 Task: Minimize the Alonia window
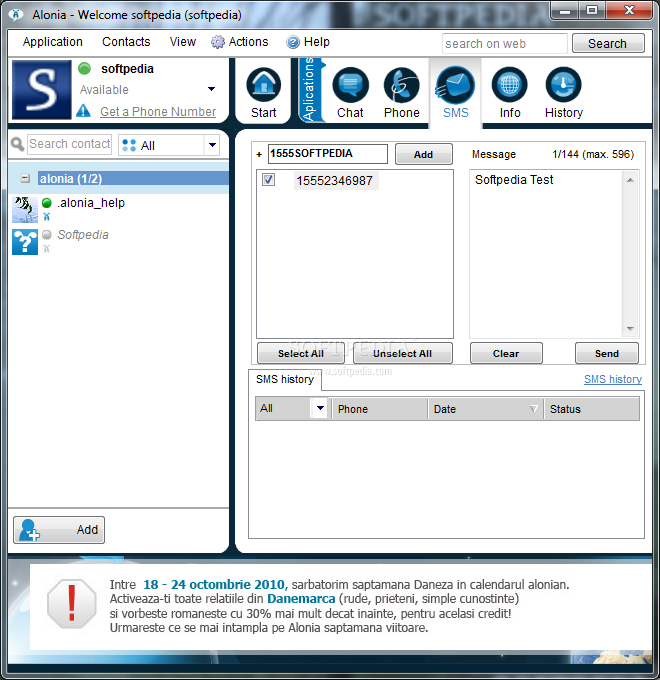[565, 10]
